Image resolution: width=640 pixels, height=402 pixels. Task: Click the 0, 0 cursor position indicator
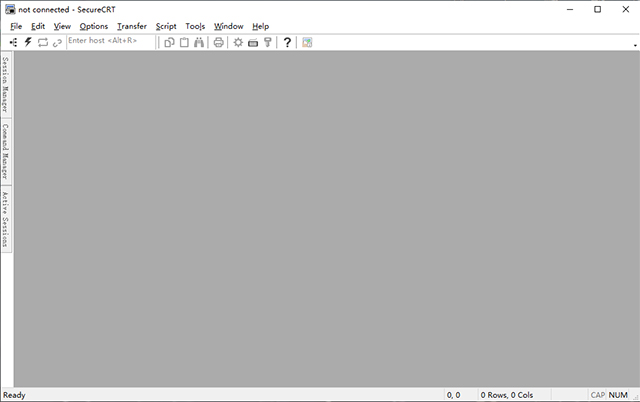pyautogui.click(x=453, y=395)
